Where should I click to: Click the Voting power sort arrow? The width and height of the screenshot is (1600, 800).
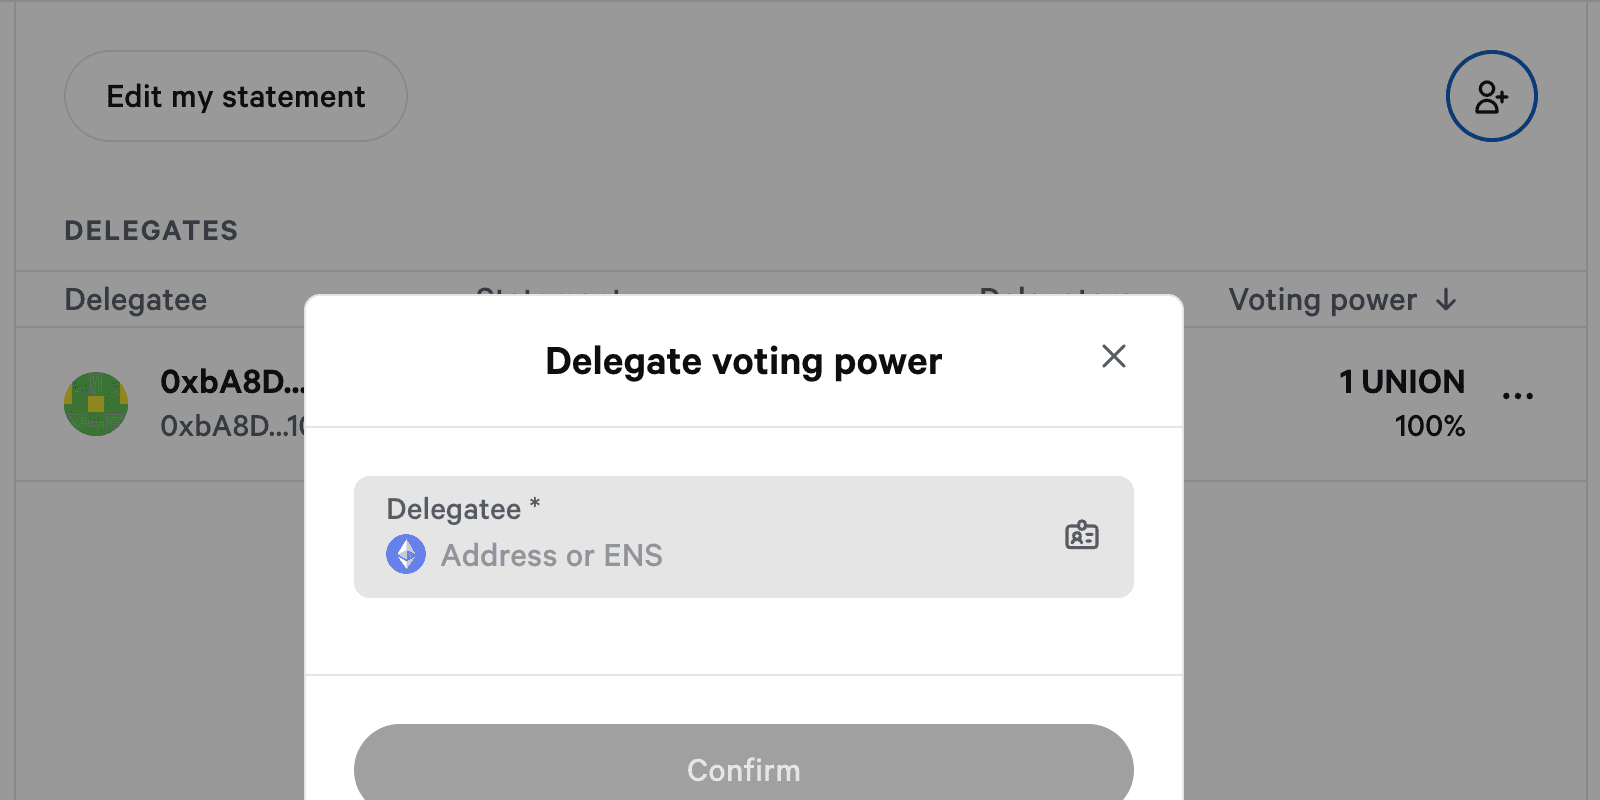click(1446, 300)
